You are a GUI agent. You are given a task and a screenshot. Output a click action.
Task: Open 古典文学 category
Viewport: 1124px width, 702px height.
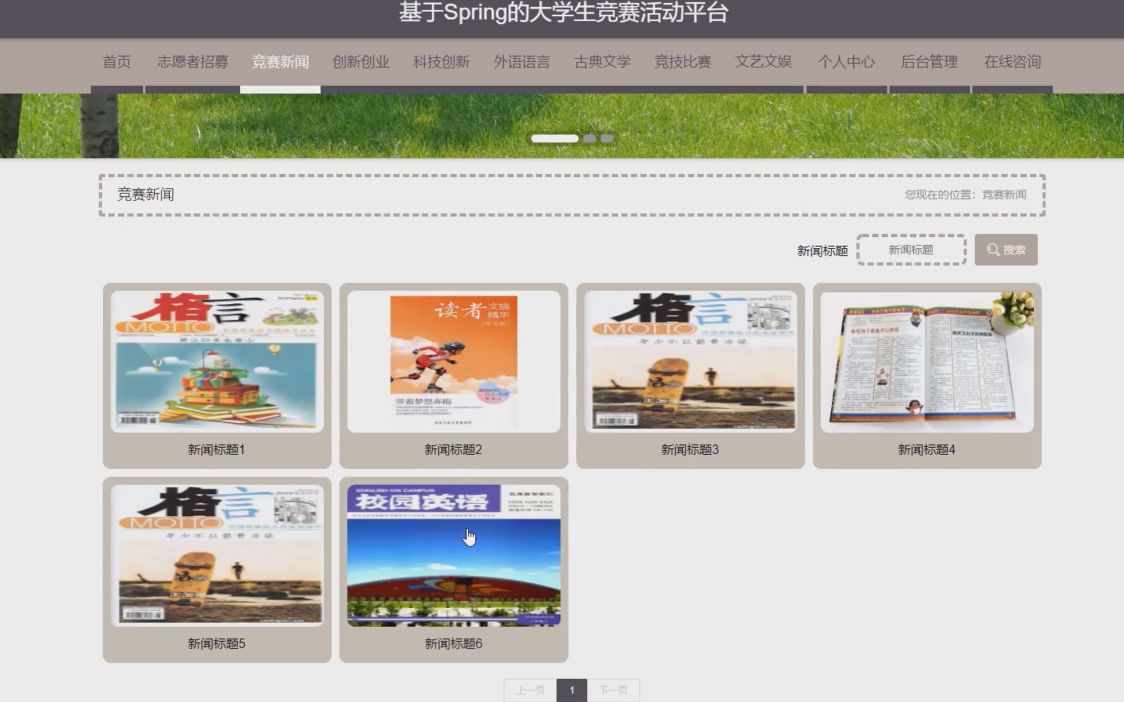(x=602, y=62)
